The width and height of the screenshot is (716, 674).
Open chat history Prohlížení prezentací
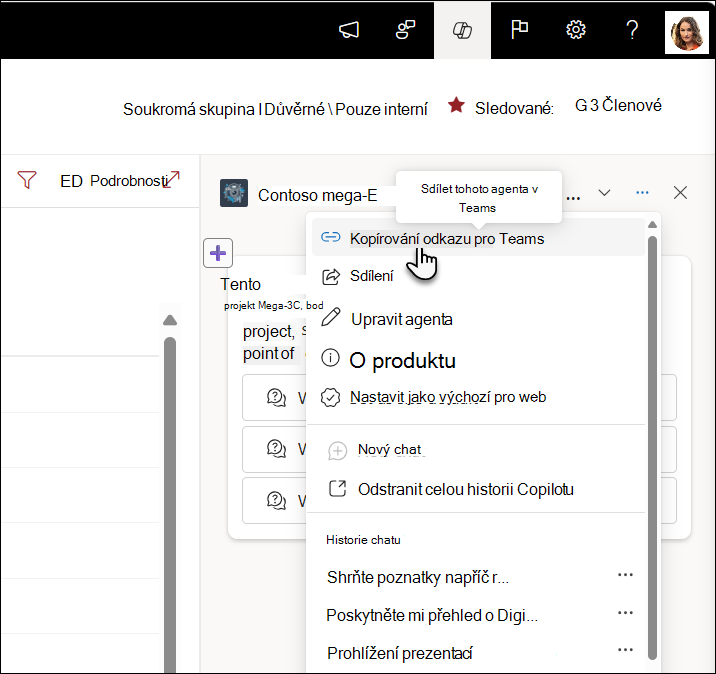[400, 653]
